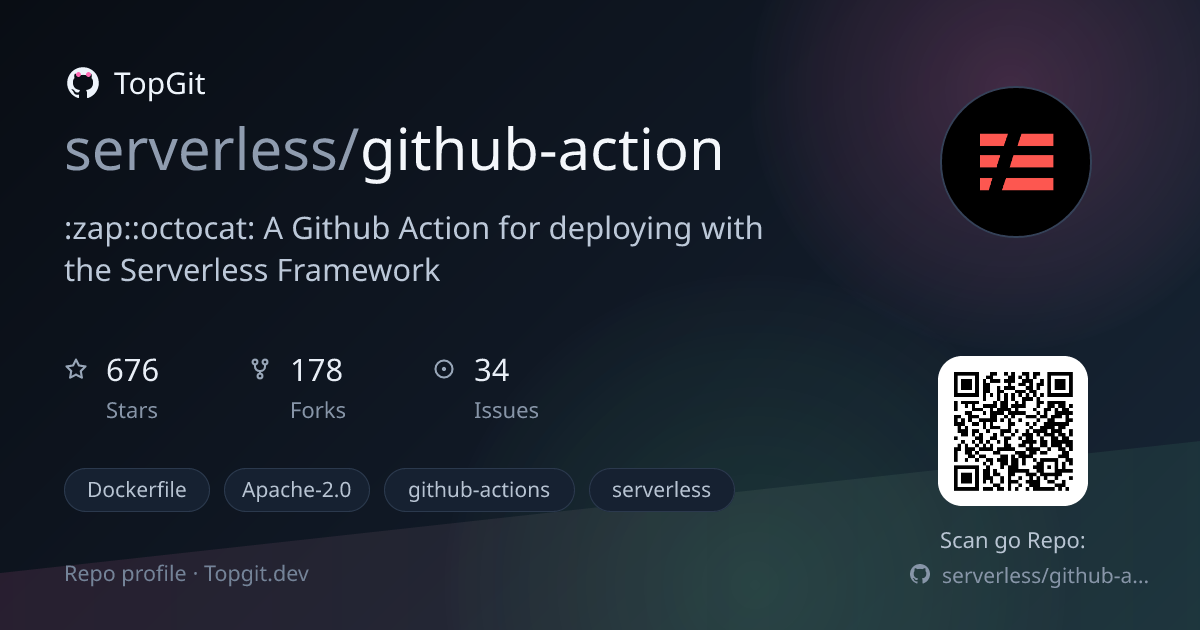Click the TopGit octocat logo icon
The width and height of the screenshot is (1200, 630).
[x=82, y=84]
